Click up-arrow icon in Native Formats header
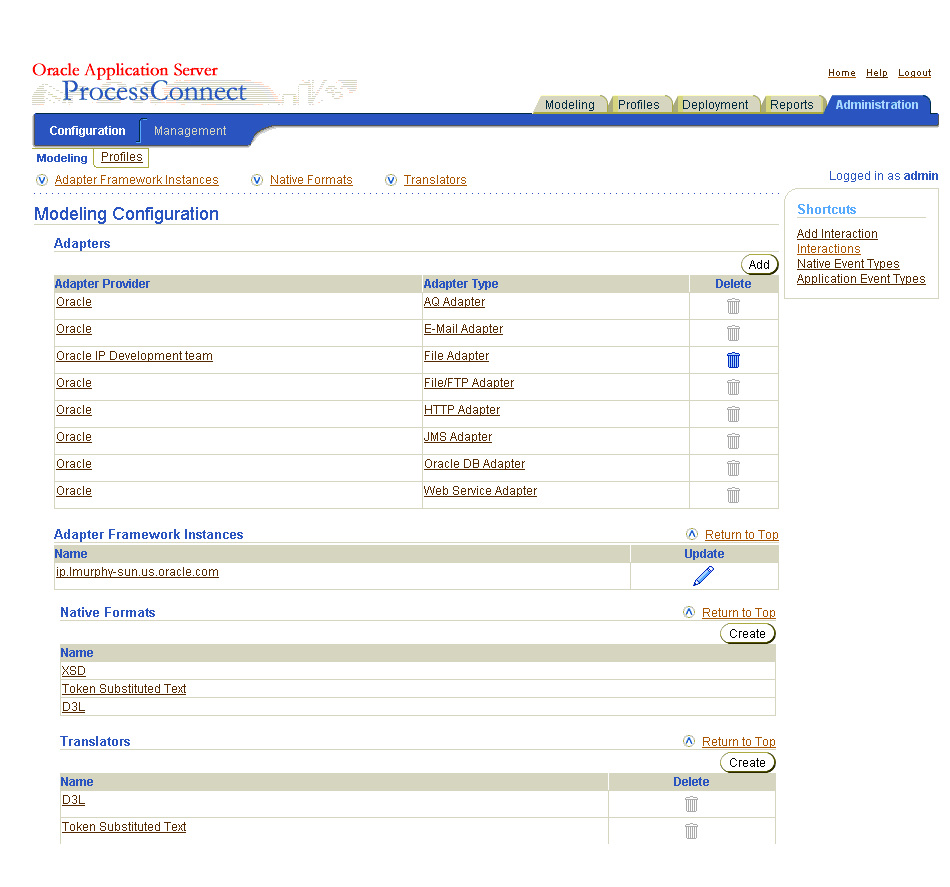Image resolution: width=950 pixels, height=887 pixels. tap(689, 612)
